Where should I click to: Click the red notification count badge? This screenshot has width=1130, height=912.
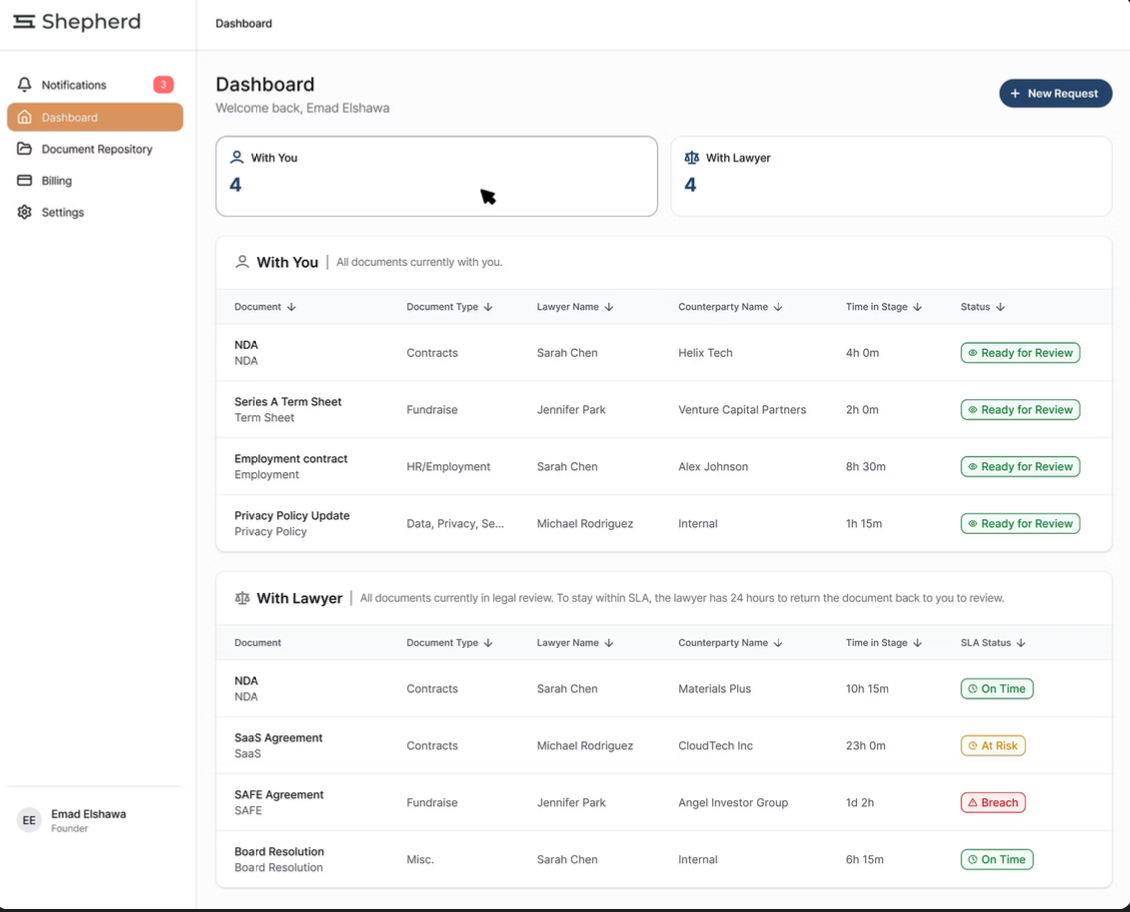pyautogui.click(x=164, y=84)
